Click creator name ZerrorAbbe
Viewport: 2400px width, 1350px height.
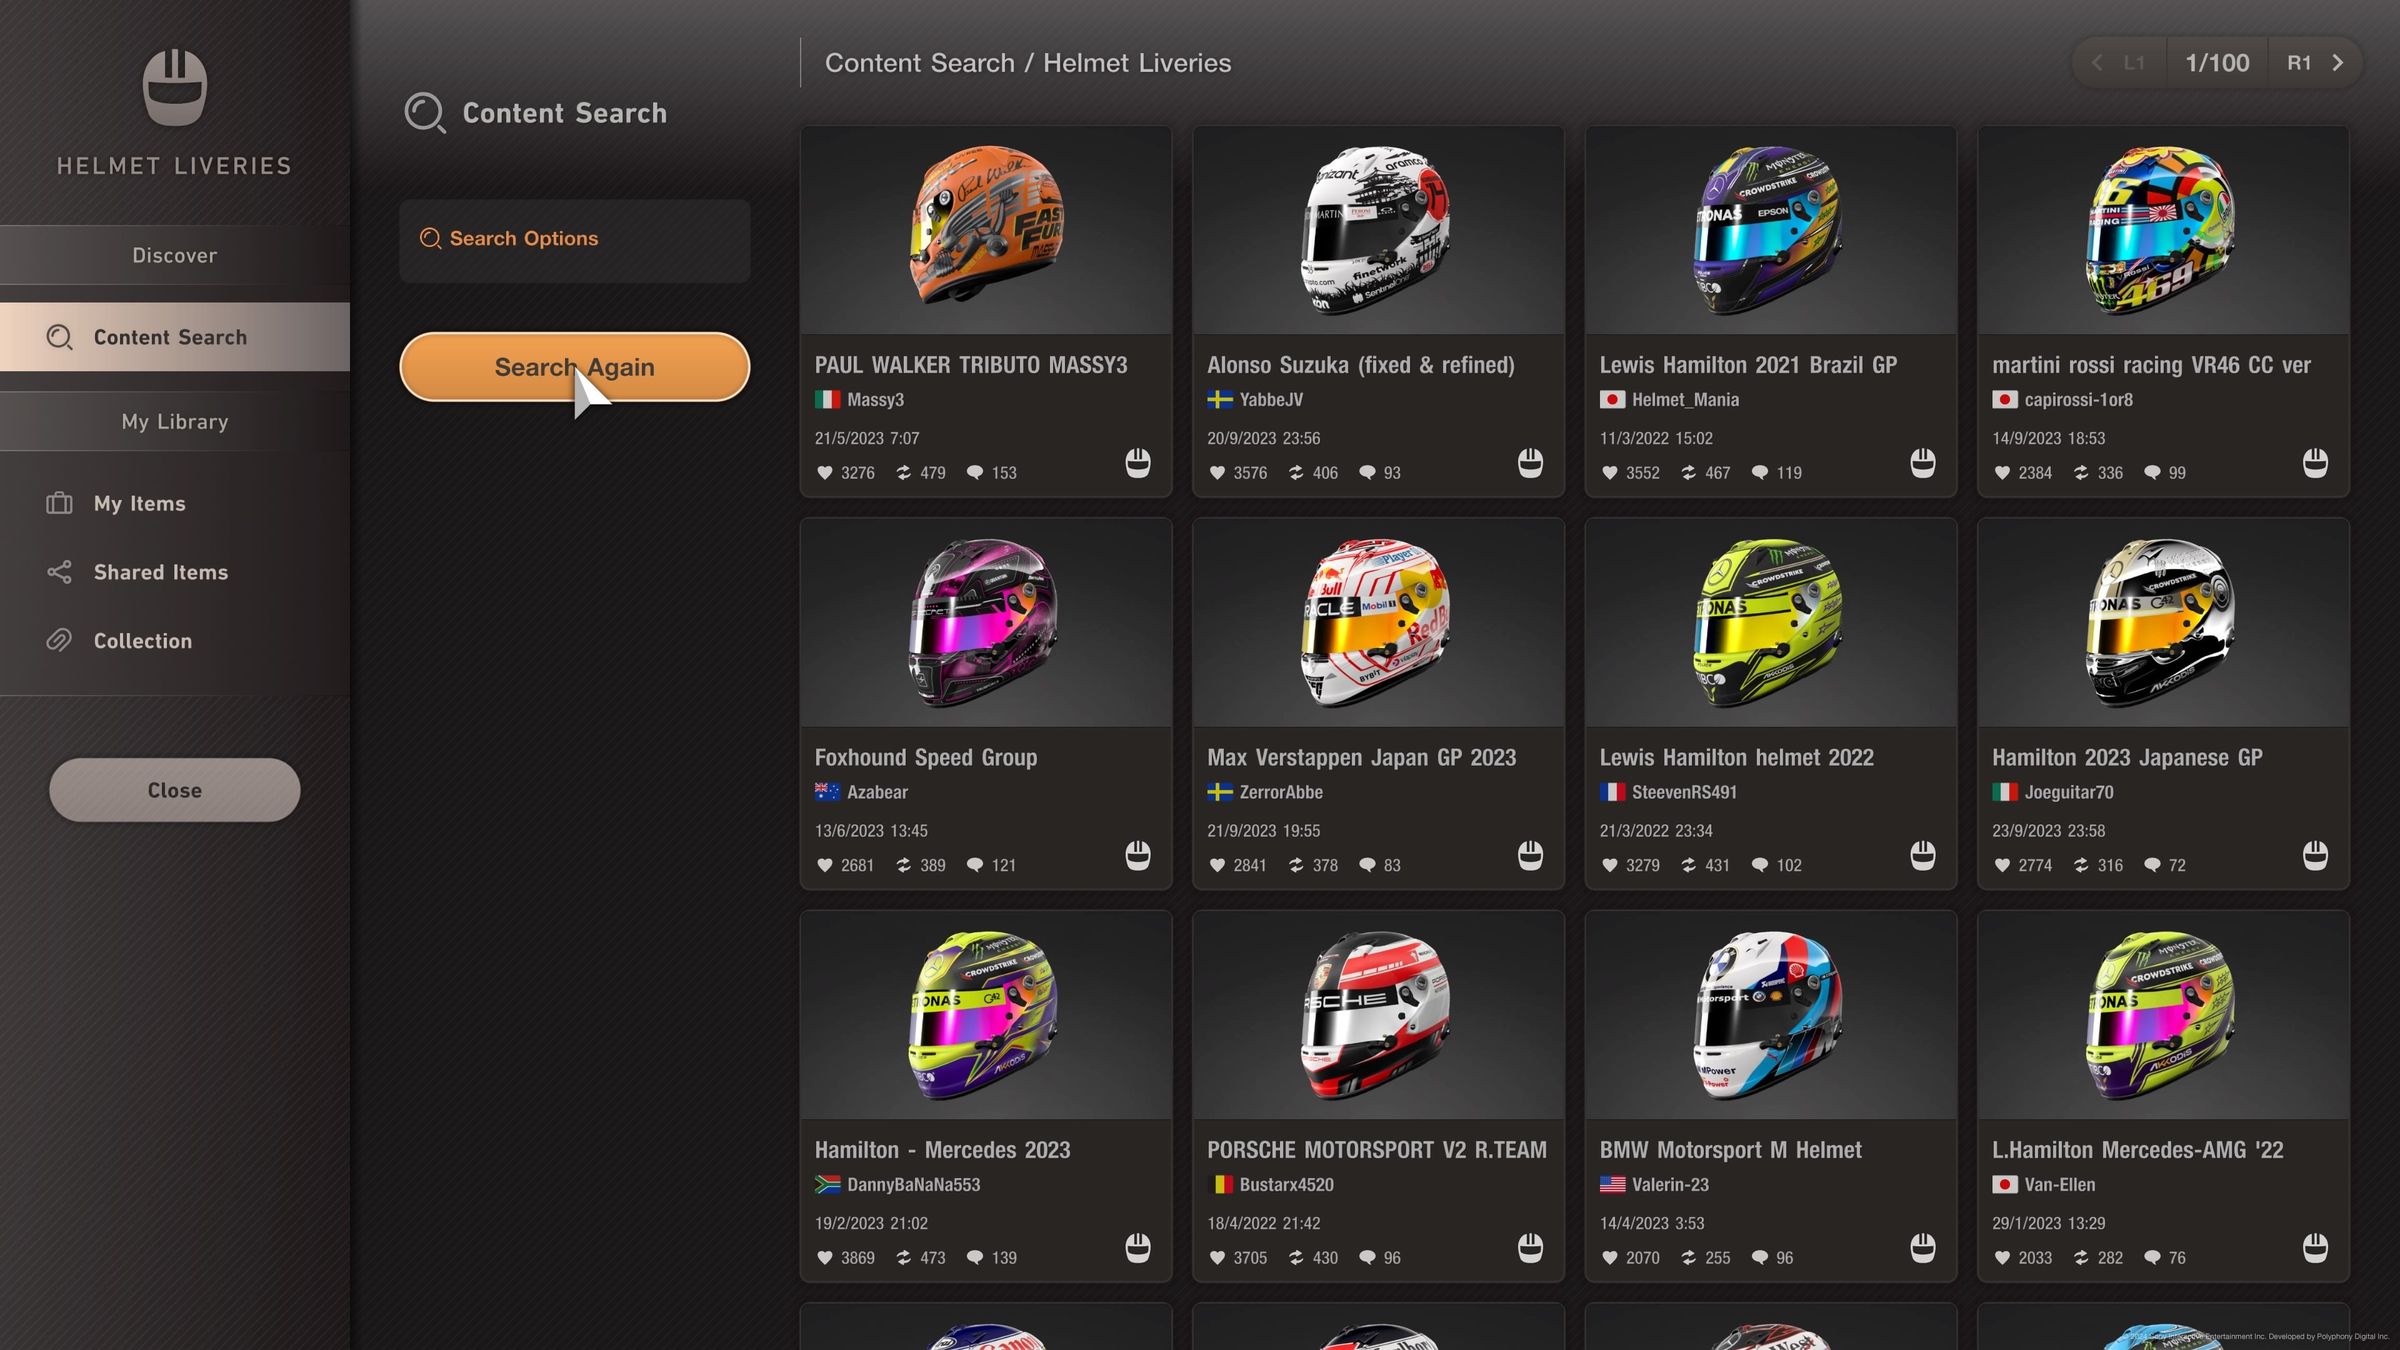pos(1281,792)
